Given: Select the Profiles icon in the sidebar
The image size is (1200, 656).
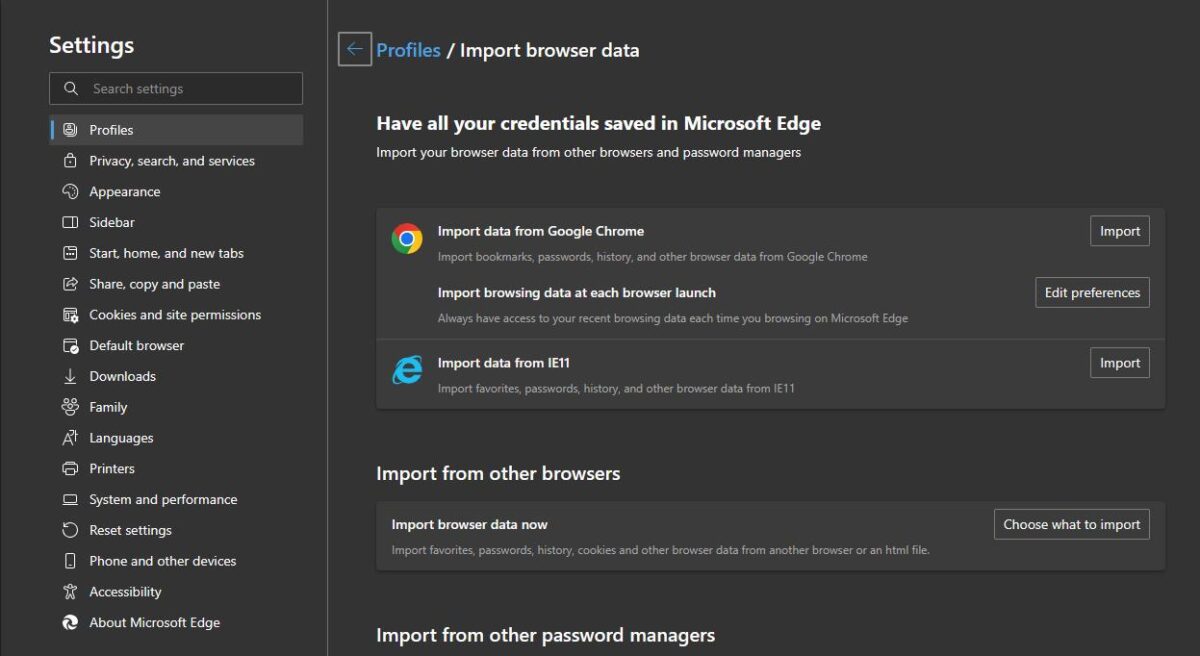Looking at the screenshot, I should [69, 129].
